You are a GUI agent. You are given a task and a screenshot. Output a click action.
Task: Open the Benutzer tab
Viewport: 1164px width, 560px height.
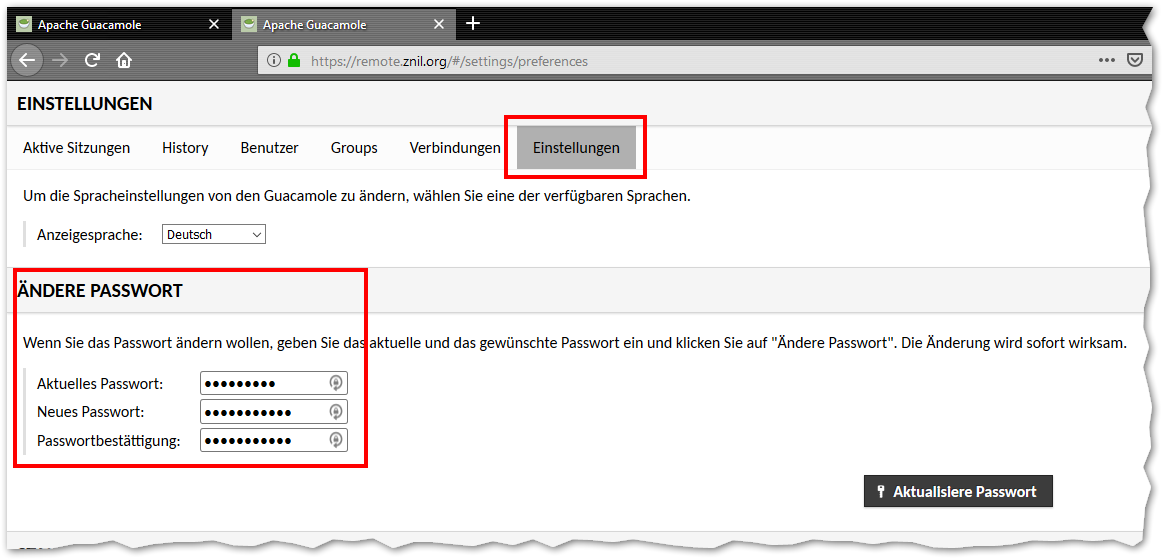(269, 148)
